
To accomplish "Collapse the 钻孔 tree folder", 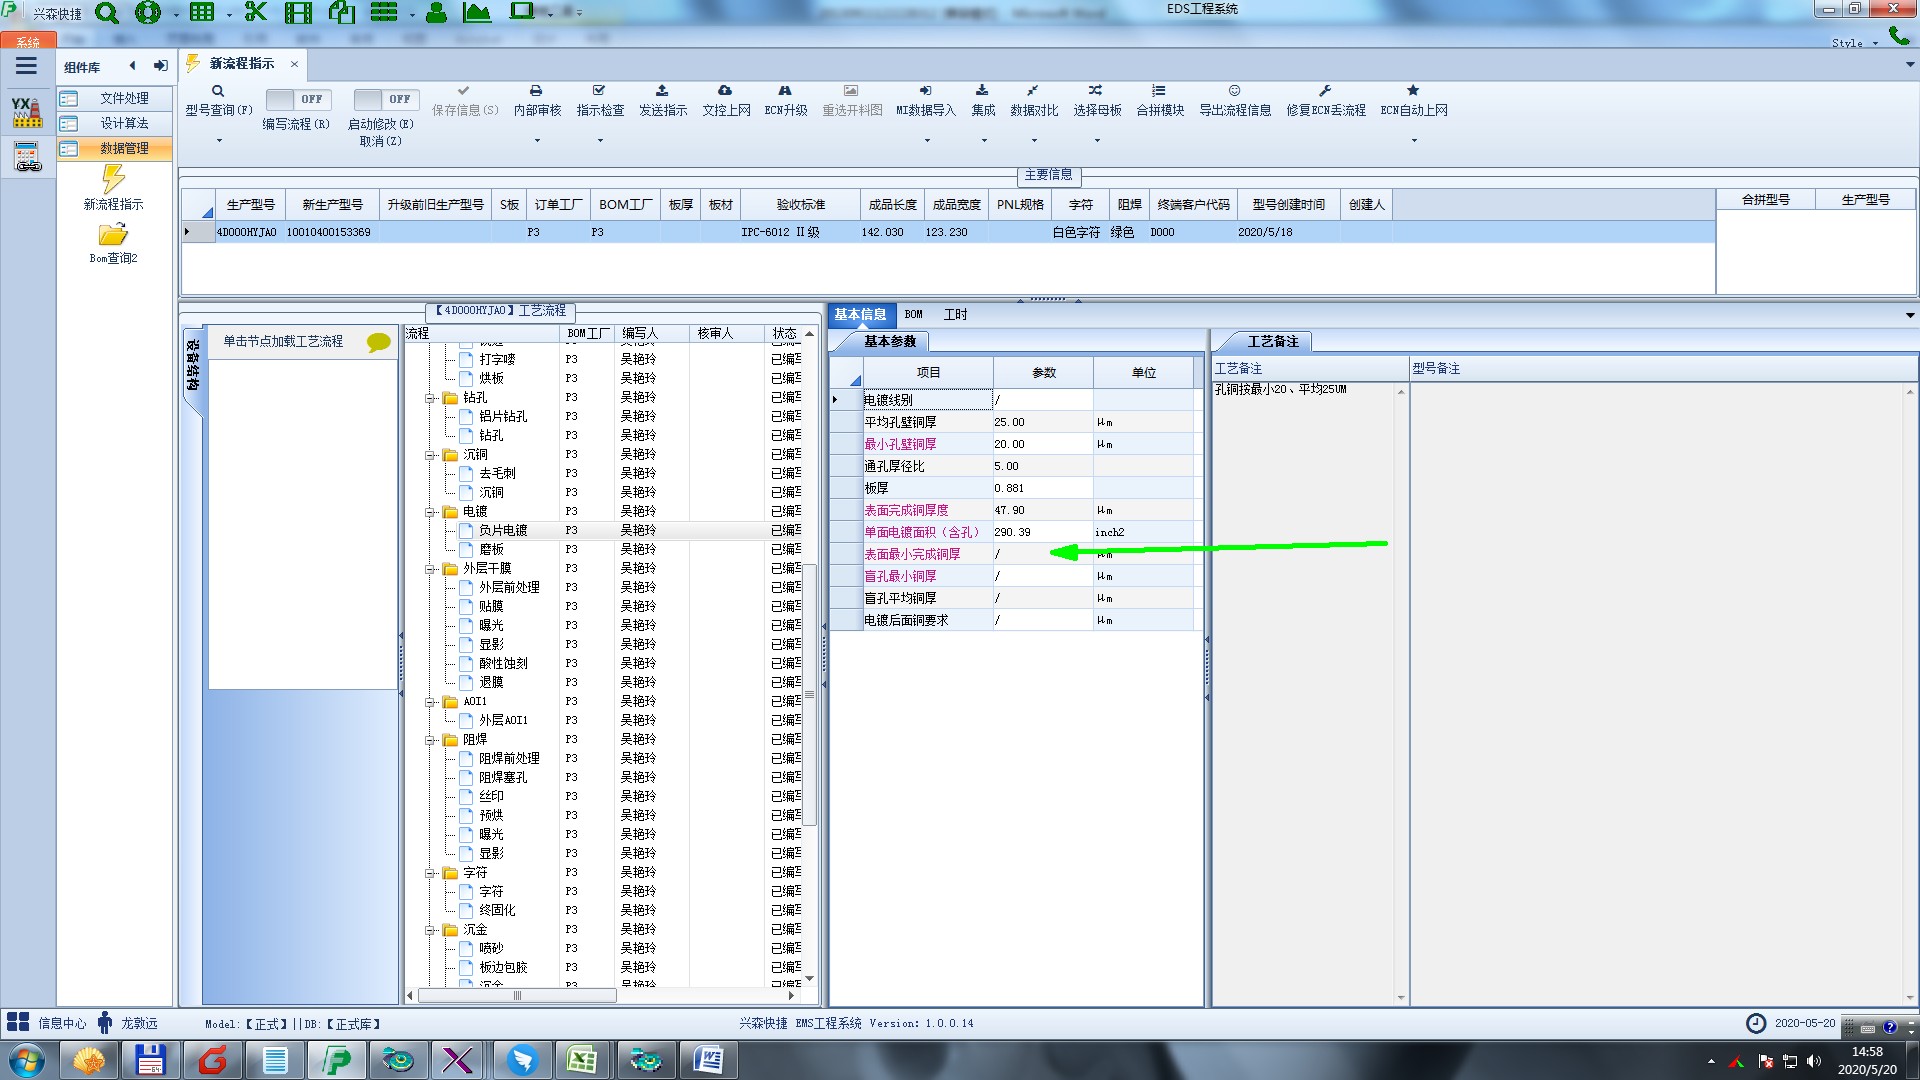I will pyautogui.click(x=430, y=398).
